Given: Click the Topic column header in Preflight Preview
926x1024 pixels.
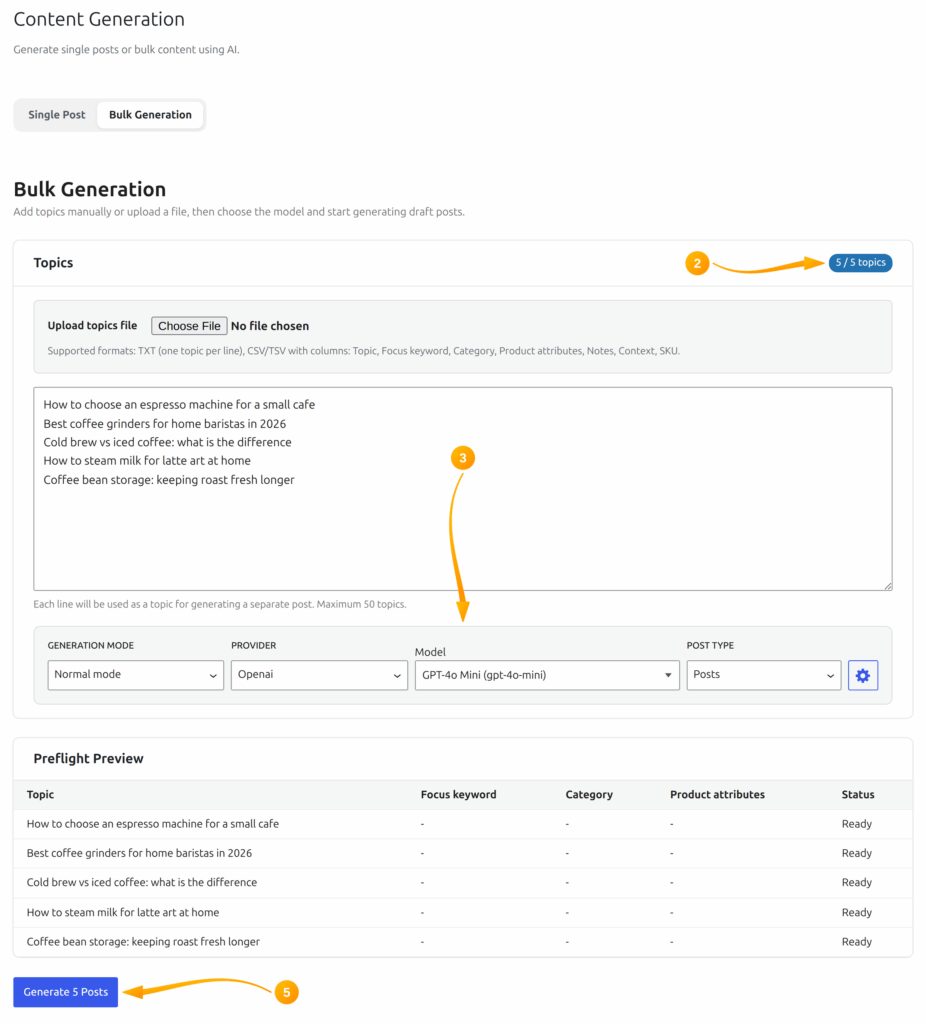Looking at the screenshot, I should click(x=40, y=795).
